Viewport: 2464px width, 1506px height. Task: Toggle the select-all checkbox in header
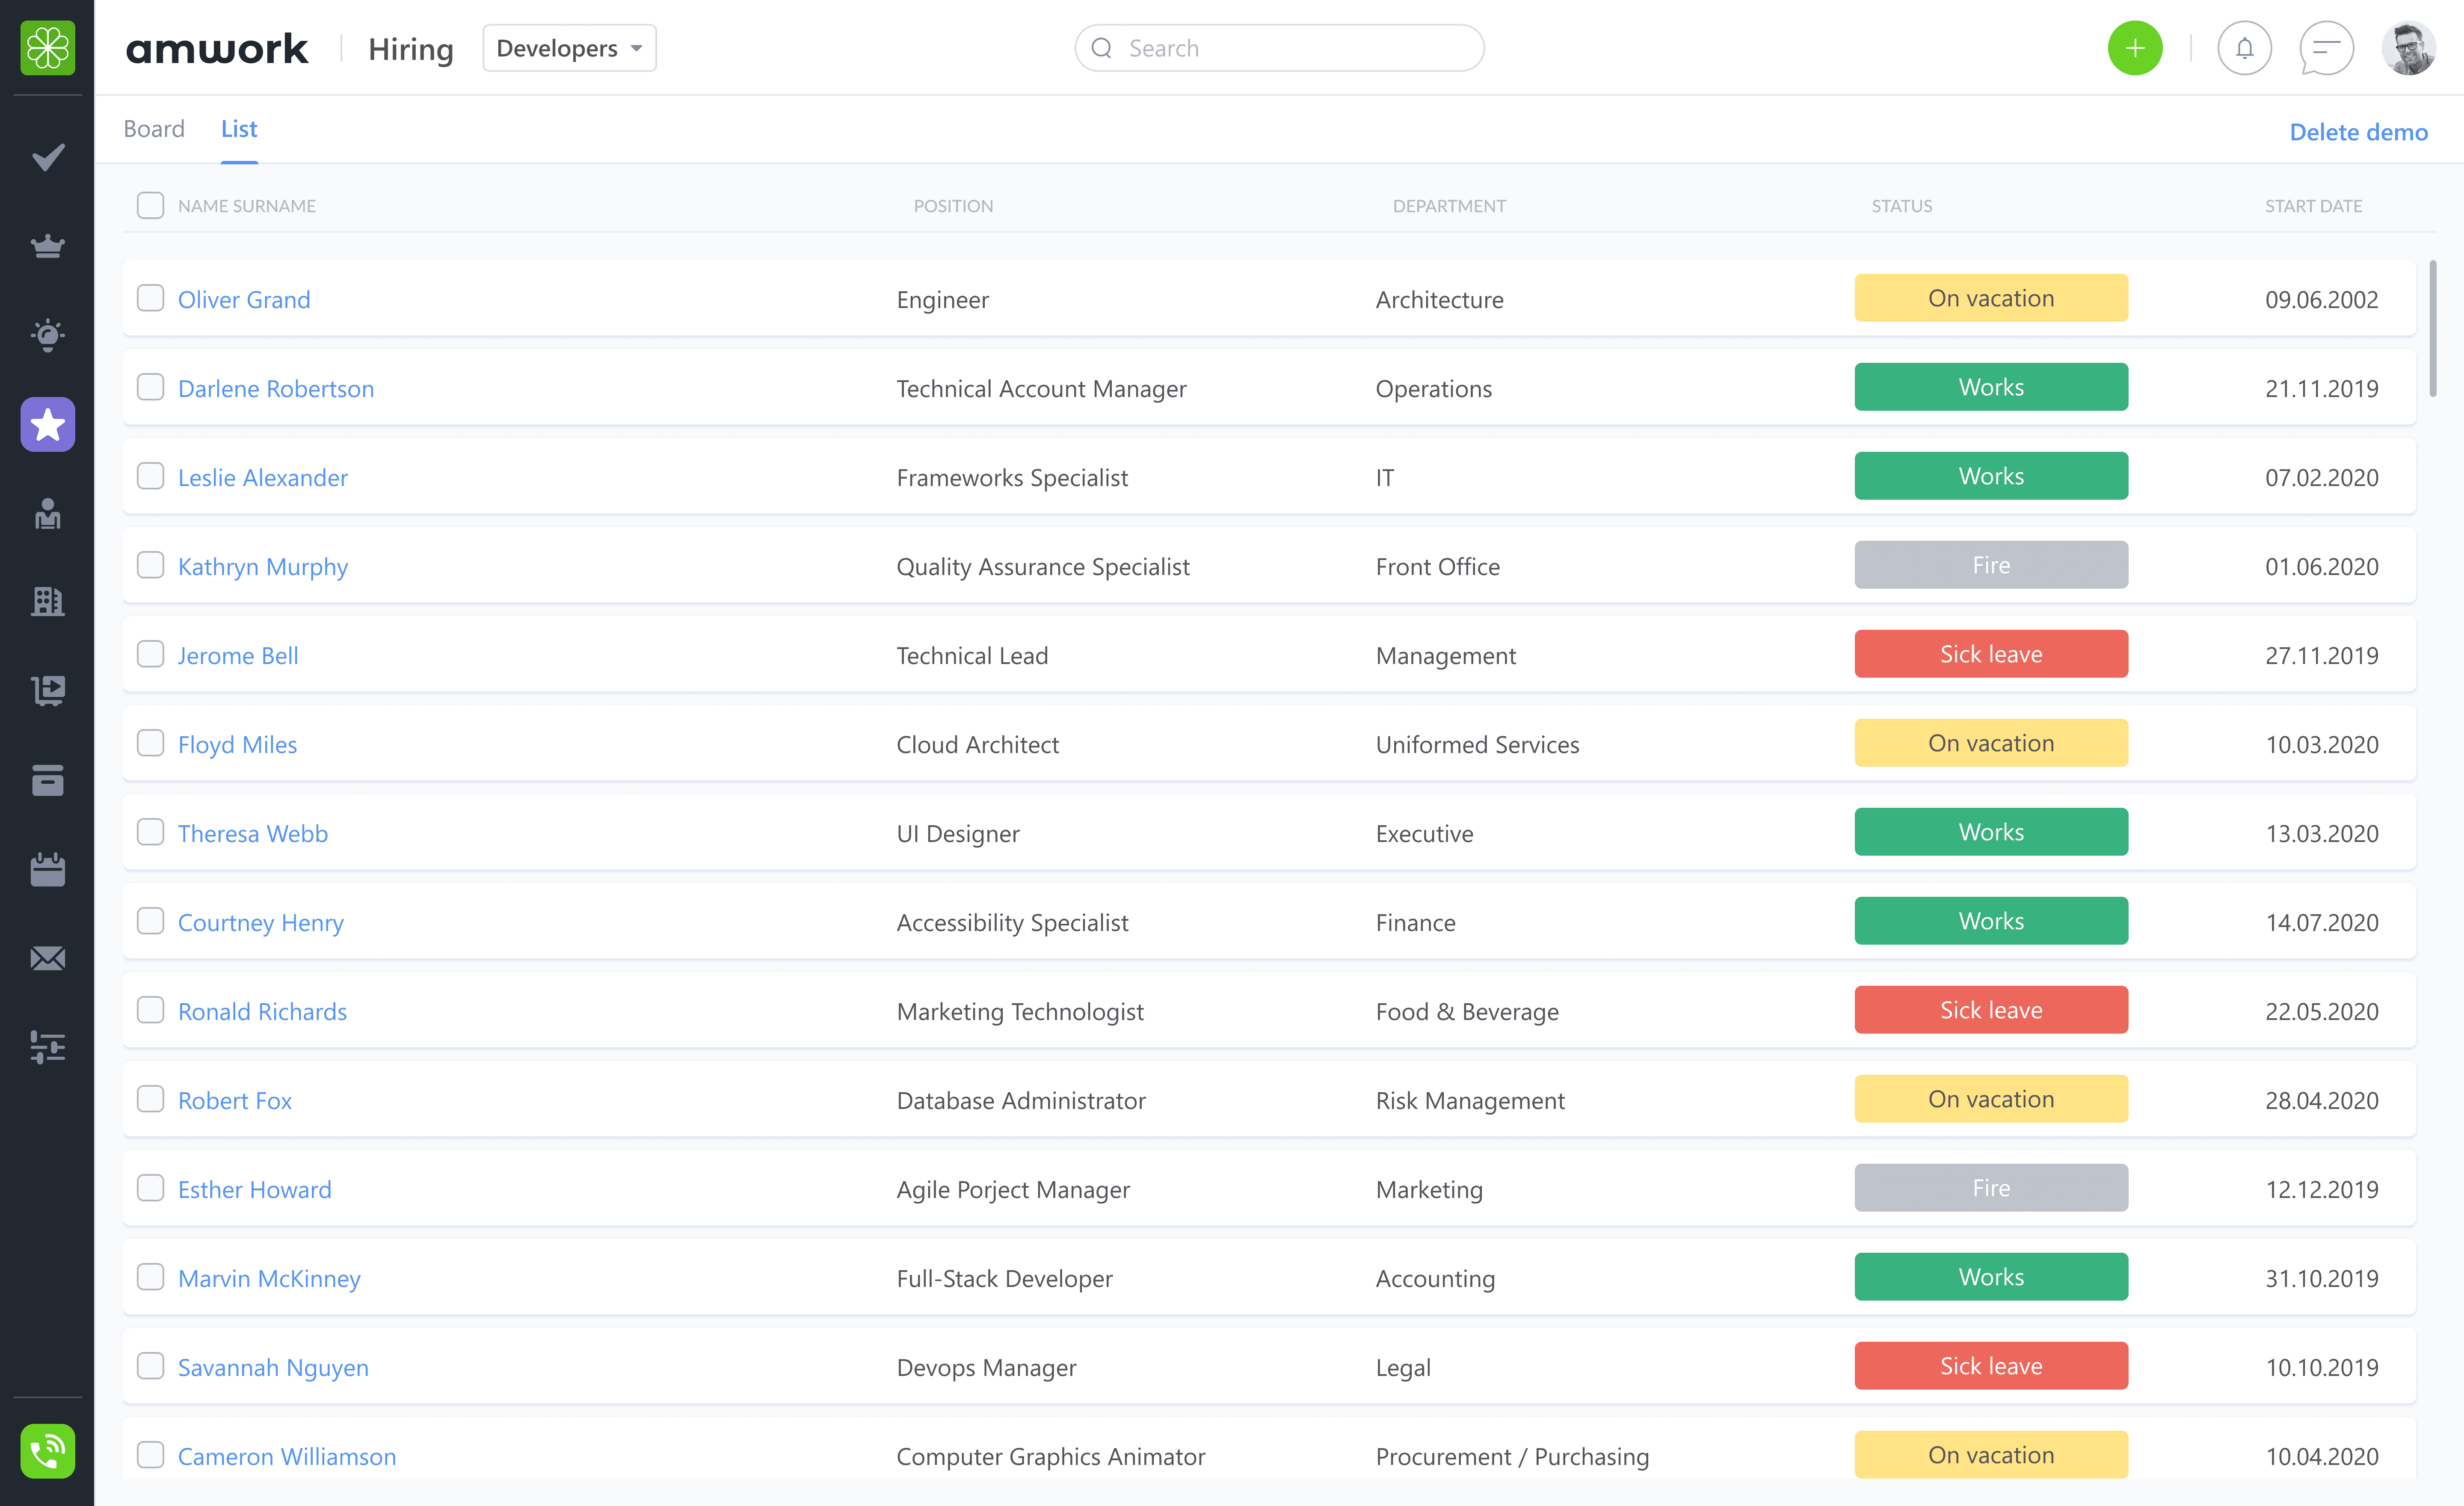[x=150, y=205]
